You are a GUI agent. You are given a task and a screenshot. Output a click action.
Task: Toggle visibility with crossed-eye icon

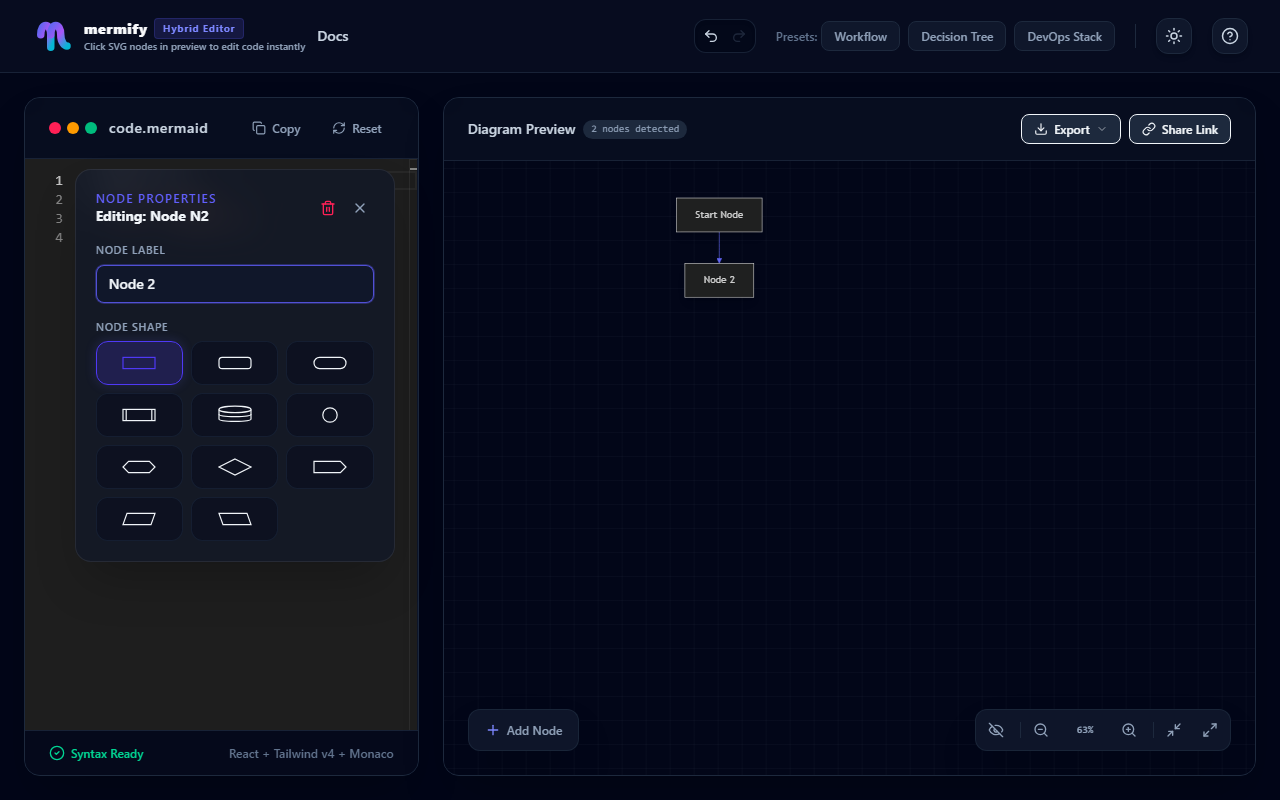coord(996,730)
